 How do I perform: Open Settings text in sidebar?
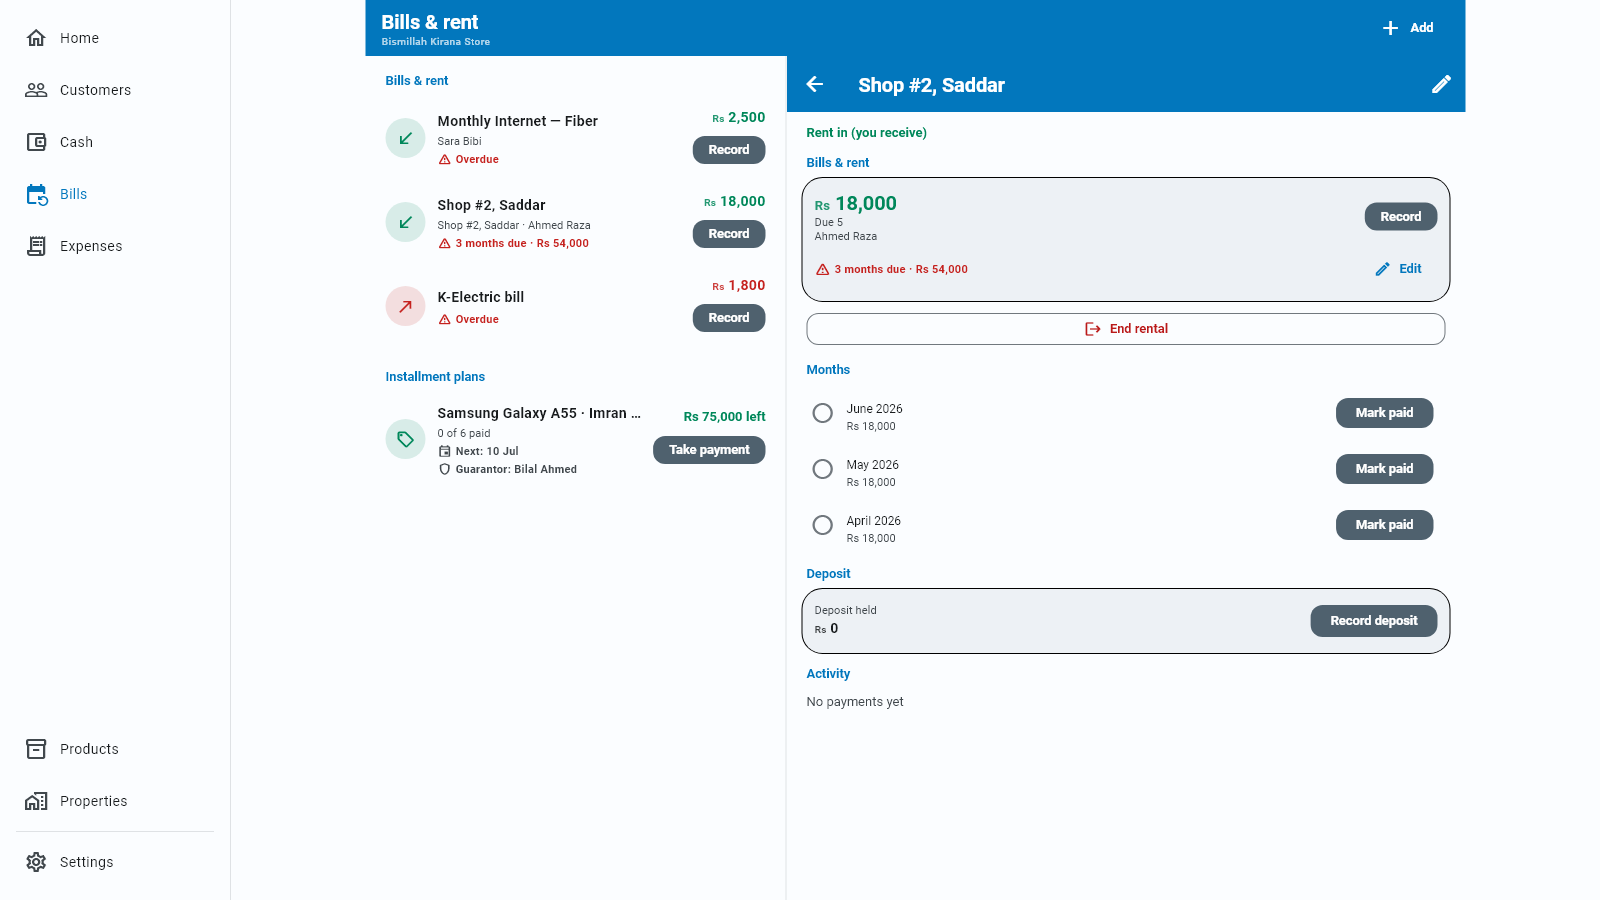coord(87,862)
